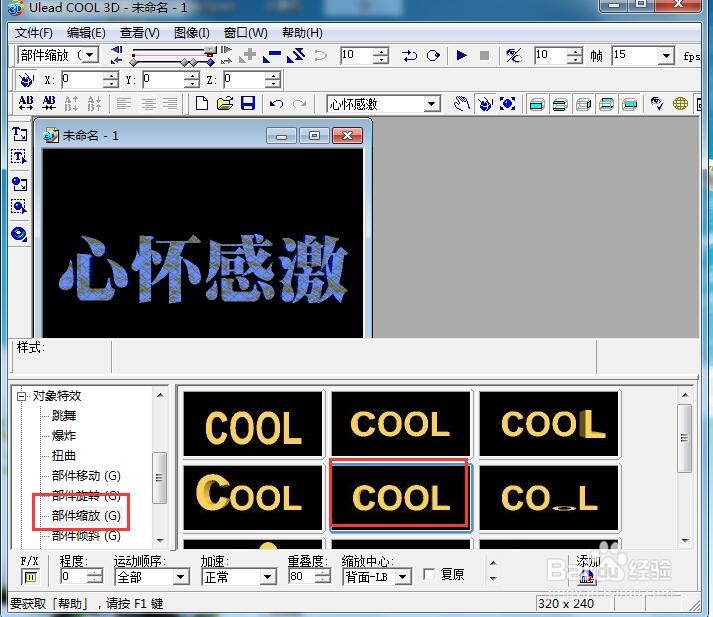Click the save floppy disk icon

[x=248, y=104]
